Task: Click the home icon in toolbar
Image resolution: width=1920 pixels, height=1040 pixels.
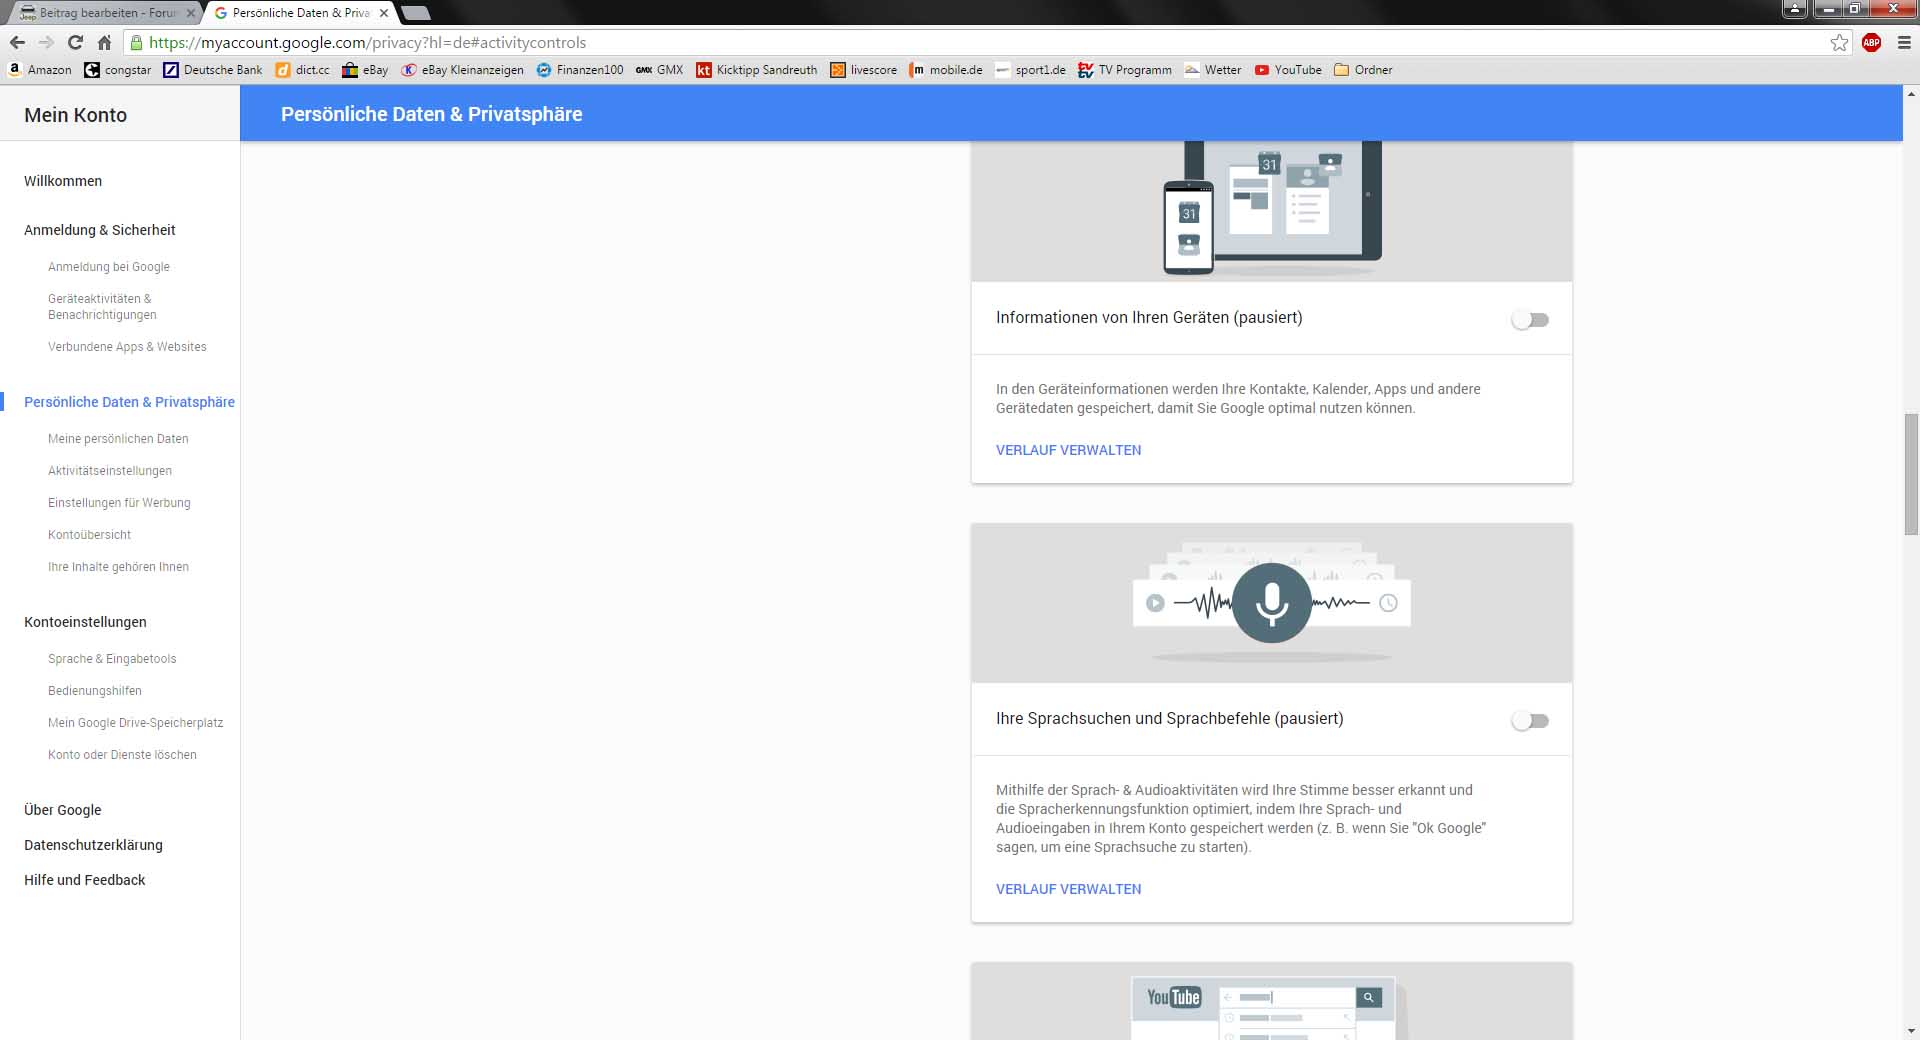Action: point(104,42)
